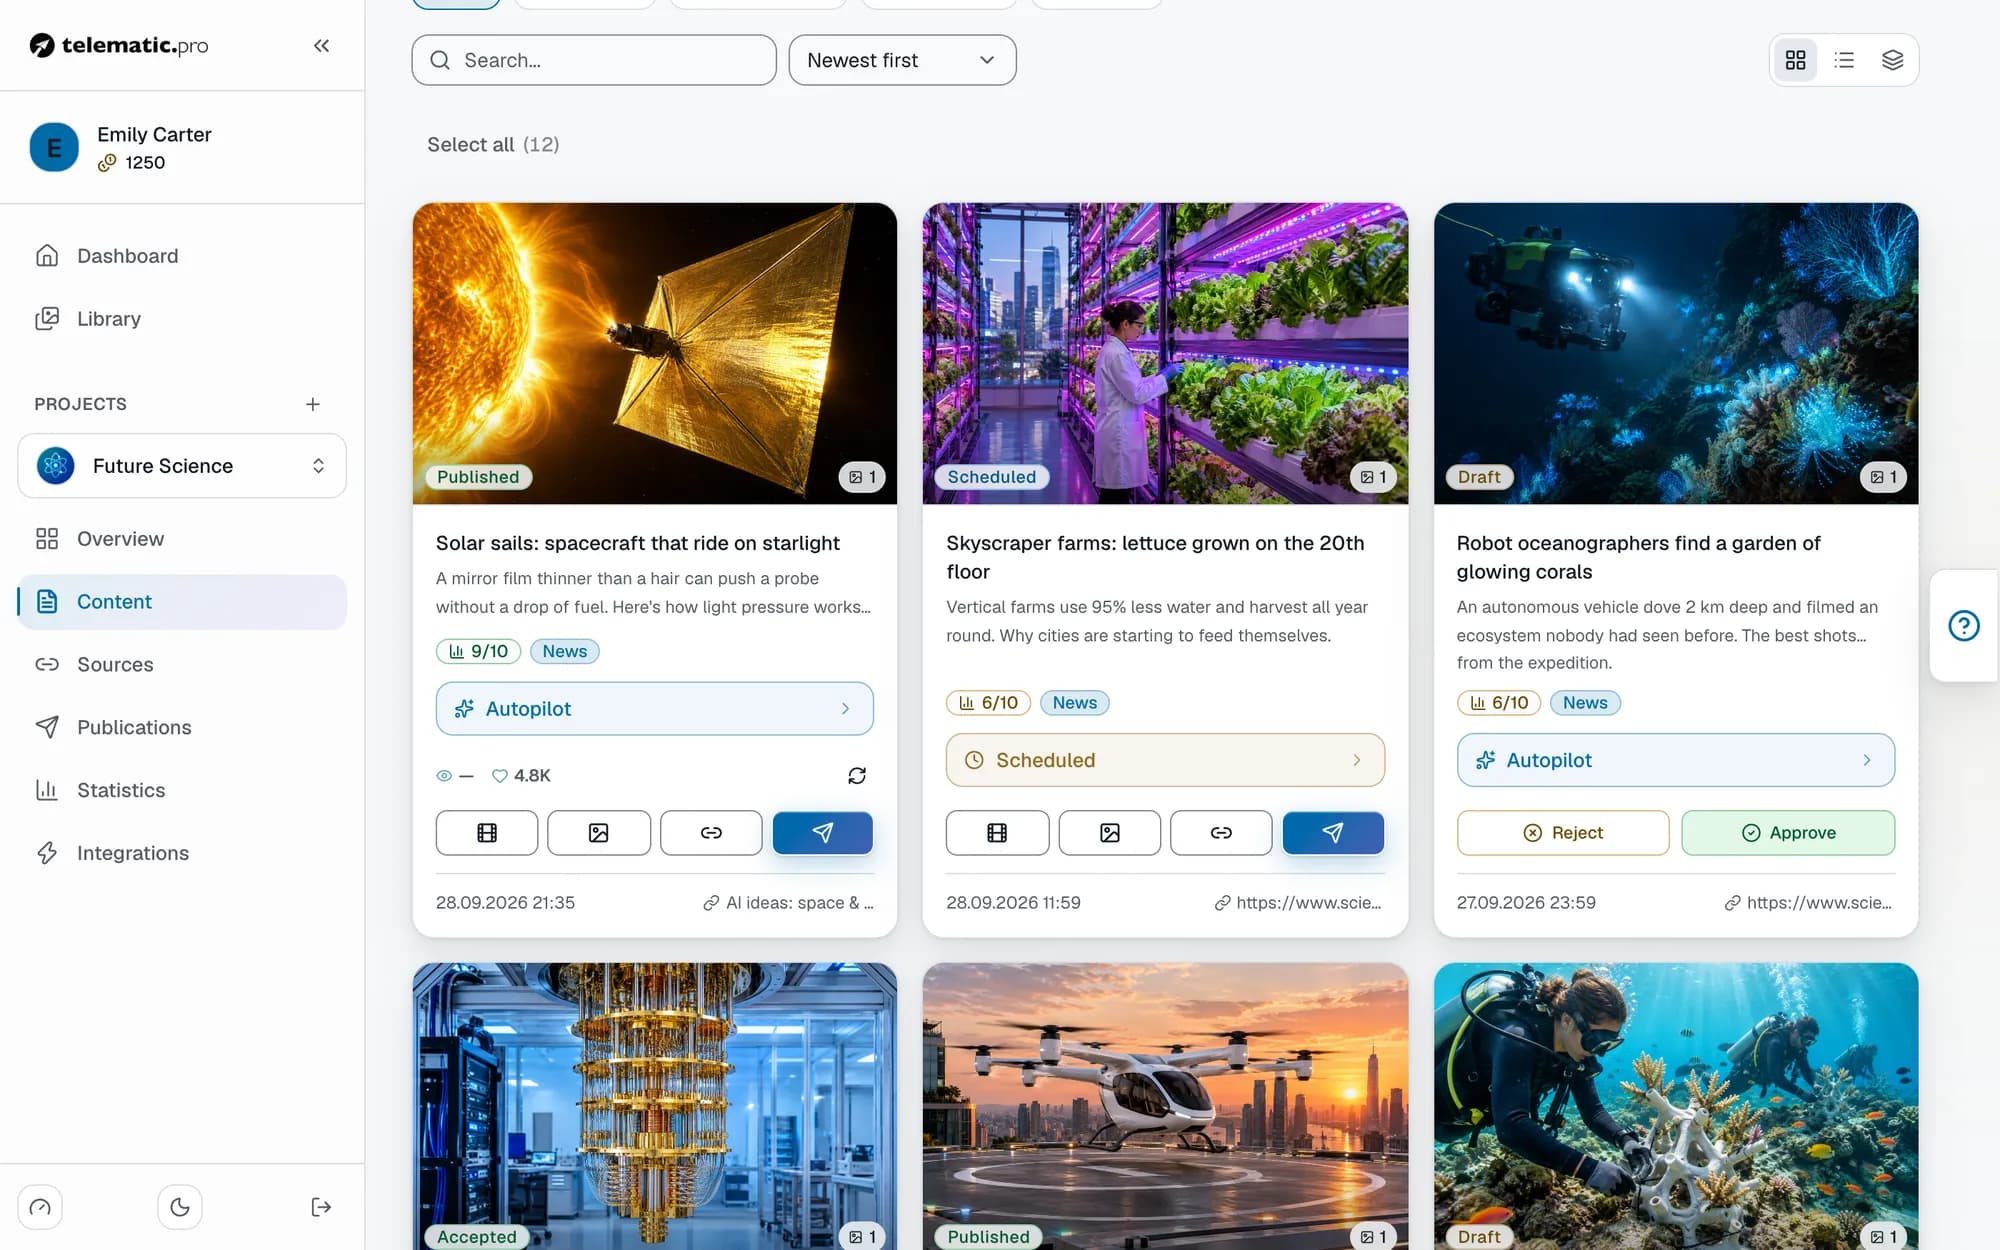Send Skyscraper farms post with the paper-plane button
The width and height of the screenshot is (2000, 1250).
[x=1333, y=832]
